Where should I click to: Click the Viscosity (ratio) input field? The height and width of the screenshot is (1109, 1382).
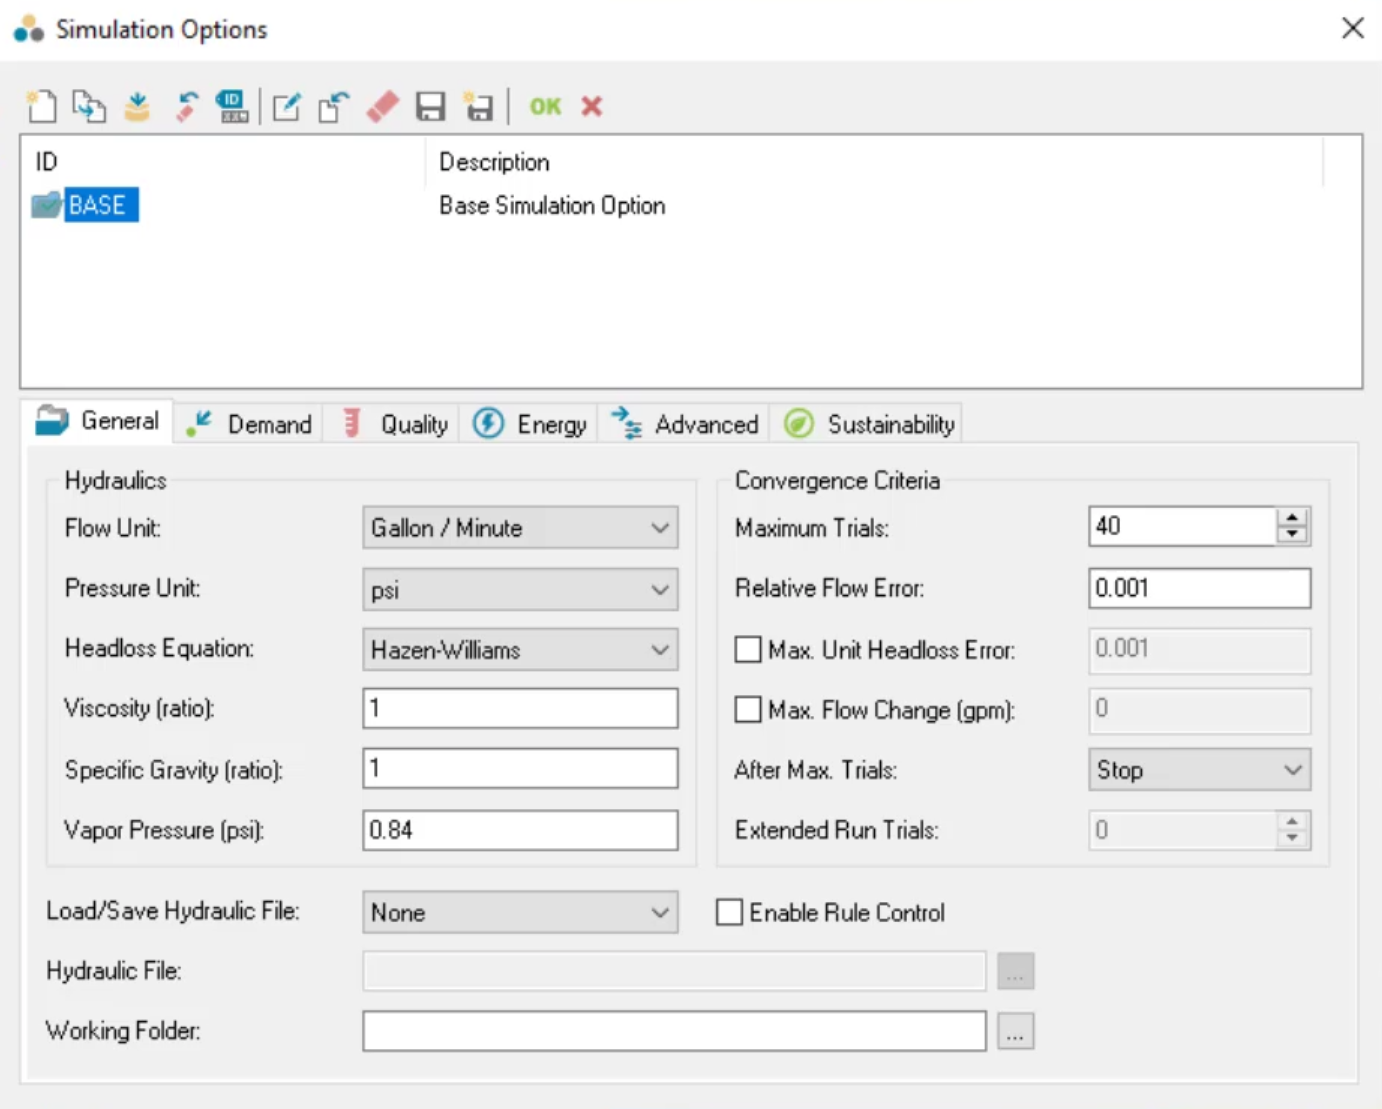tap(520, 708)
